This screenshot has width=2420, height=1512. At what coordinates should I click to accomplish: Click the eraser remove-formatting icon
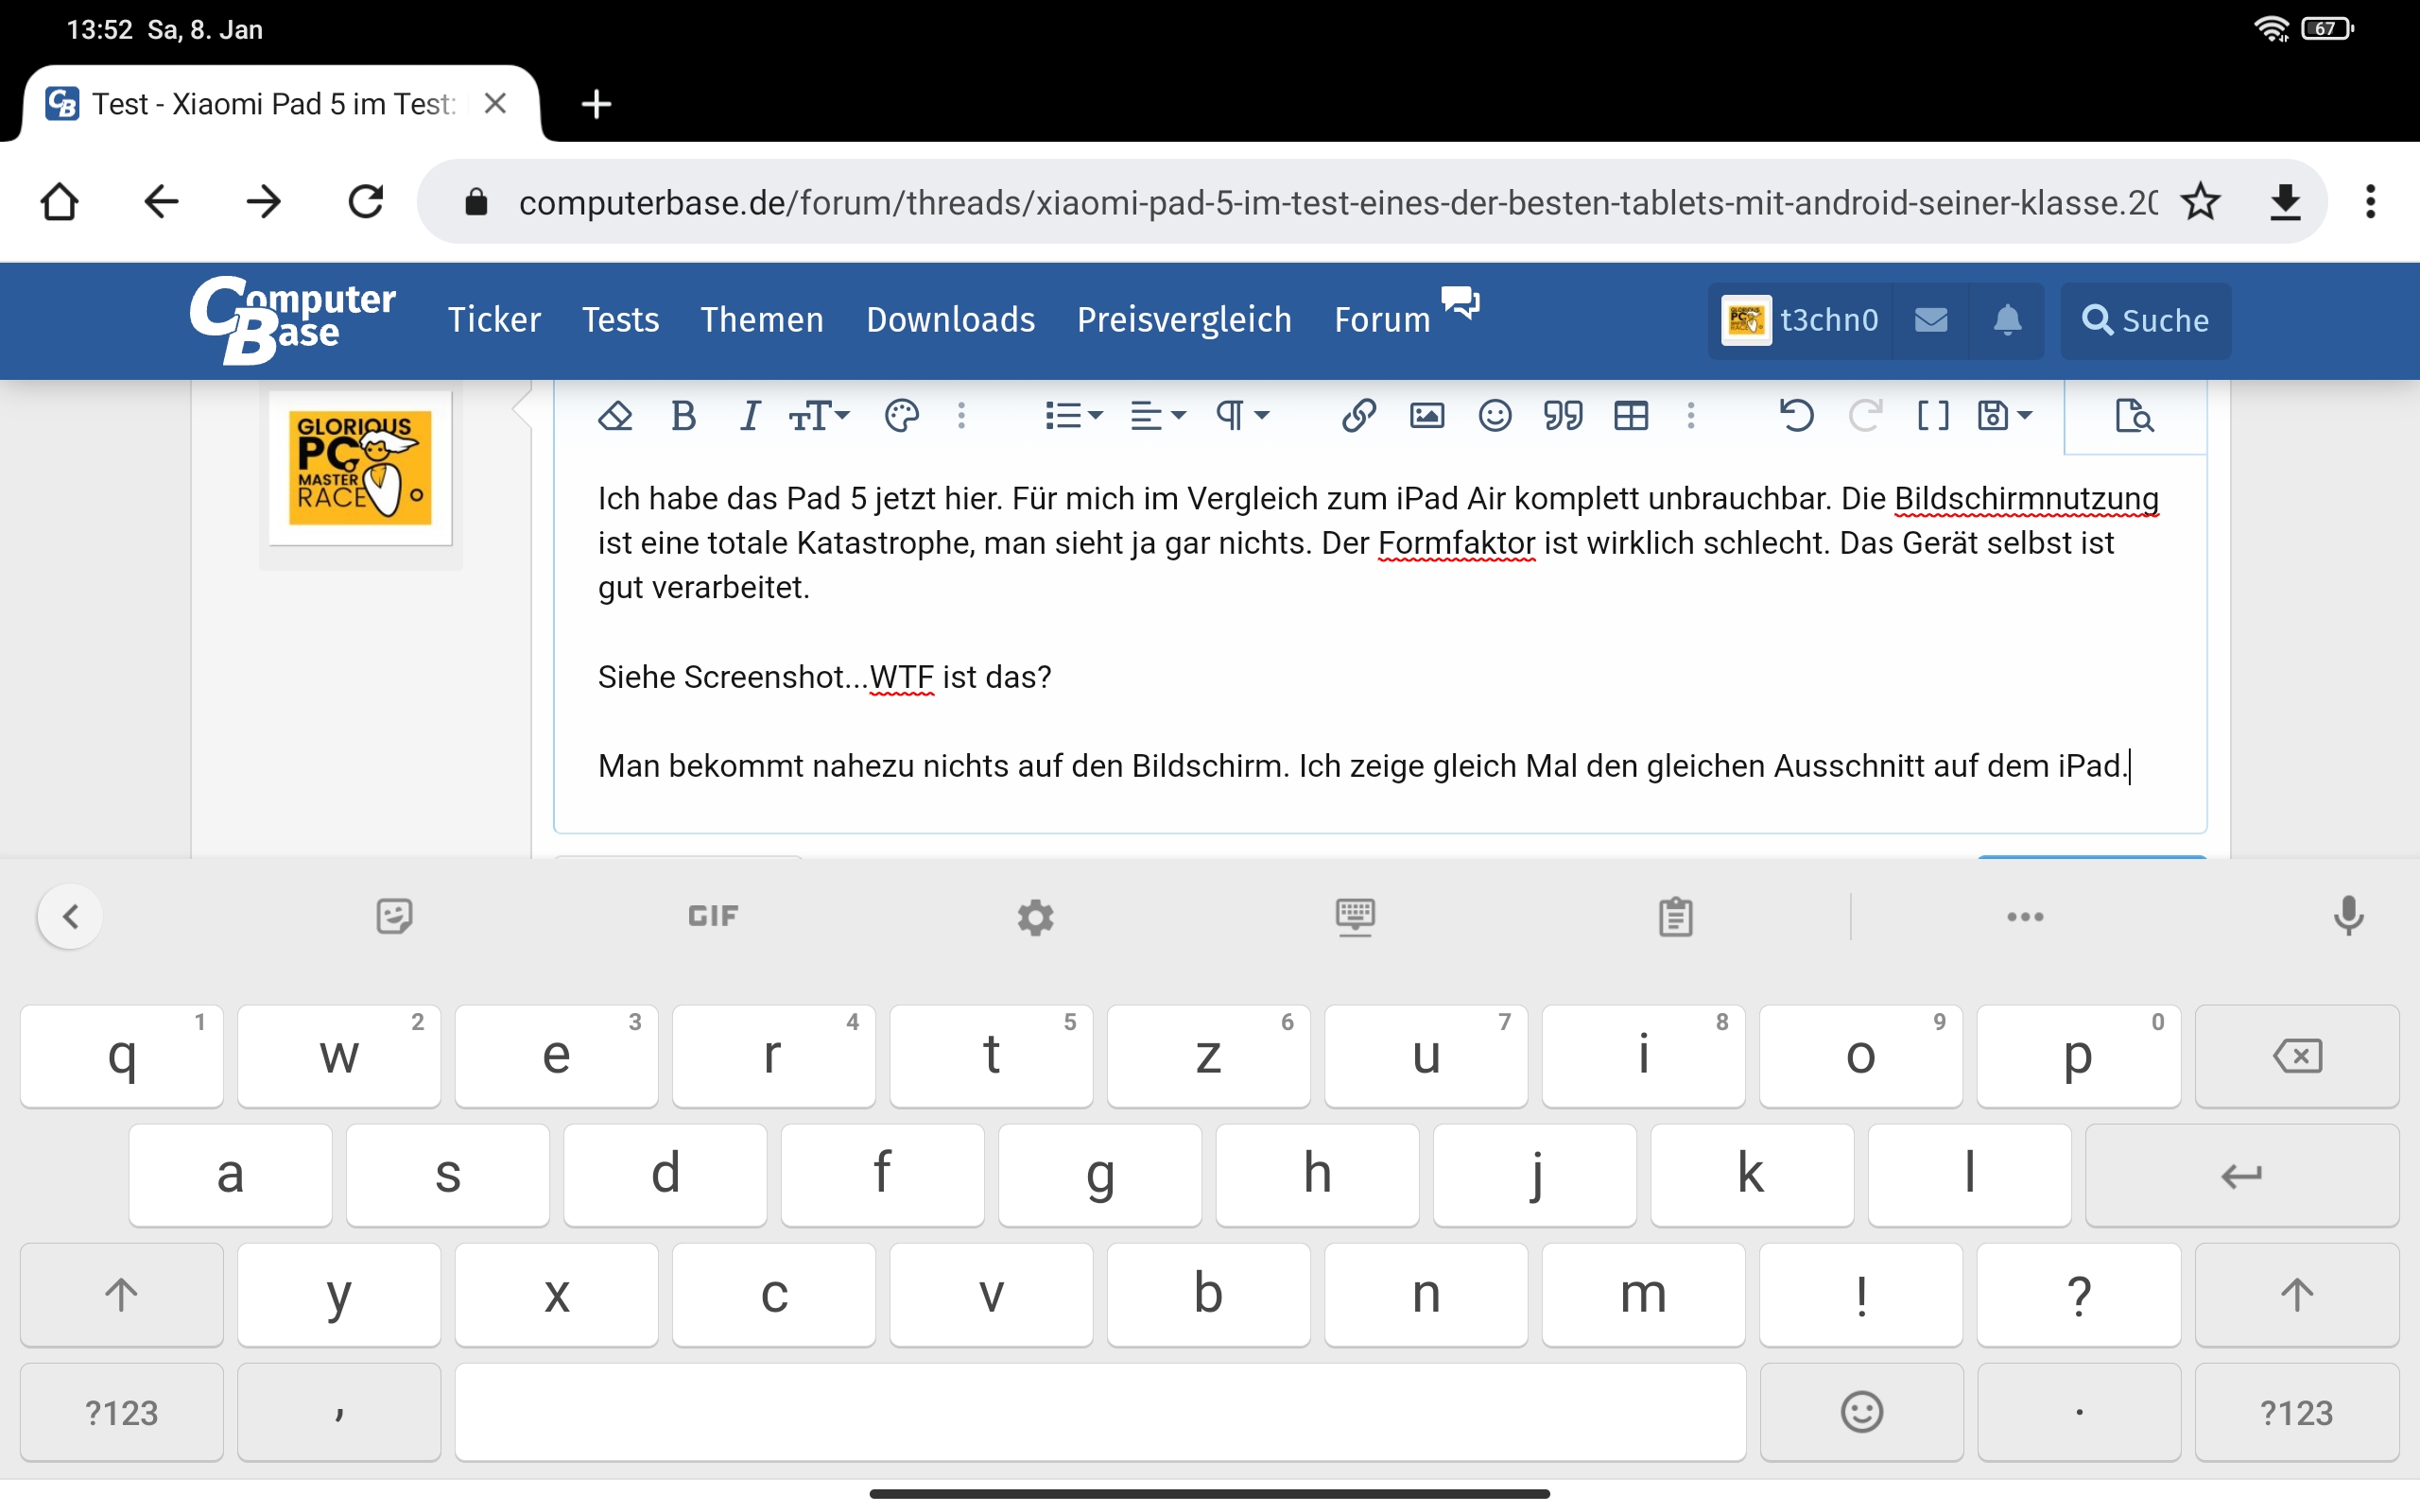pos(615,415)
